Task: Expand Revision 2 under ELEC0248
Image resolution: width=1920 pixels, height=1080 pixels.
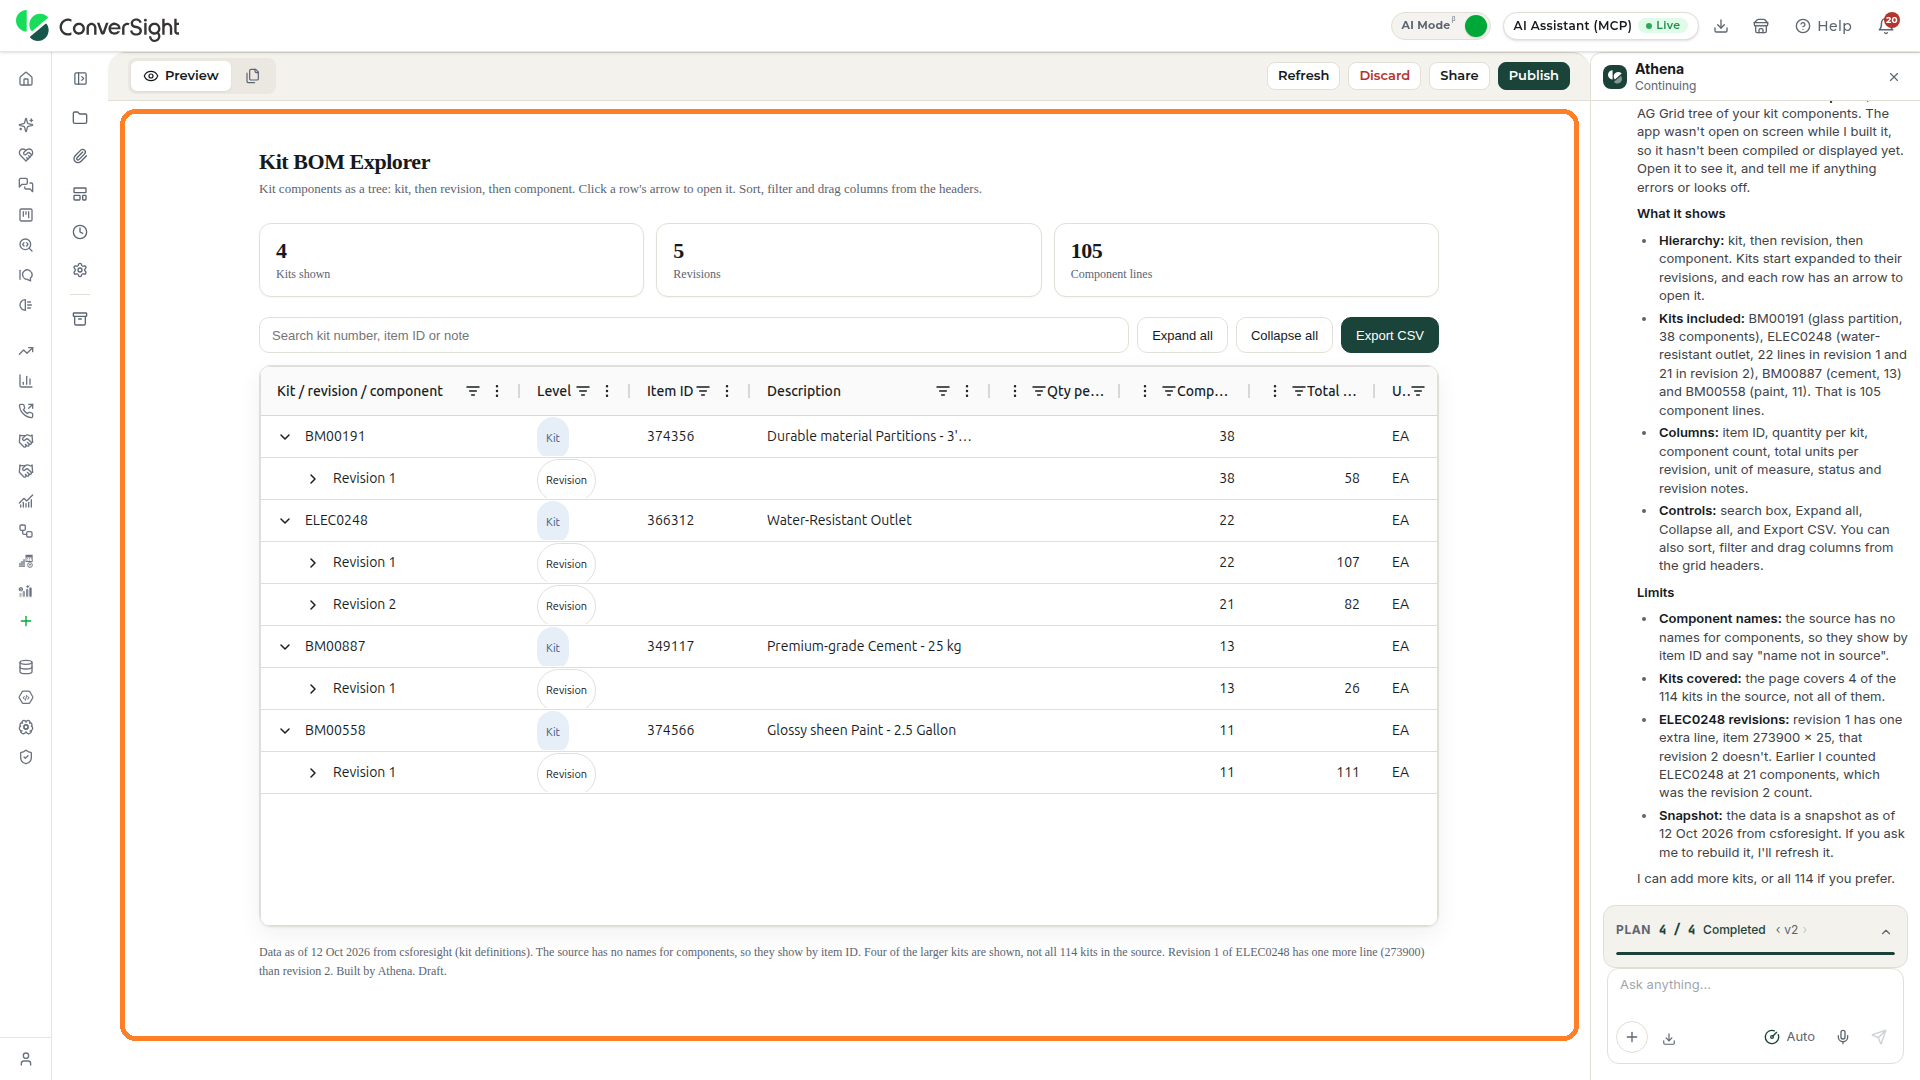Action: (x=313, y=605)
